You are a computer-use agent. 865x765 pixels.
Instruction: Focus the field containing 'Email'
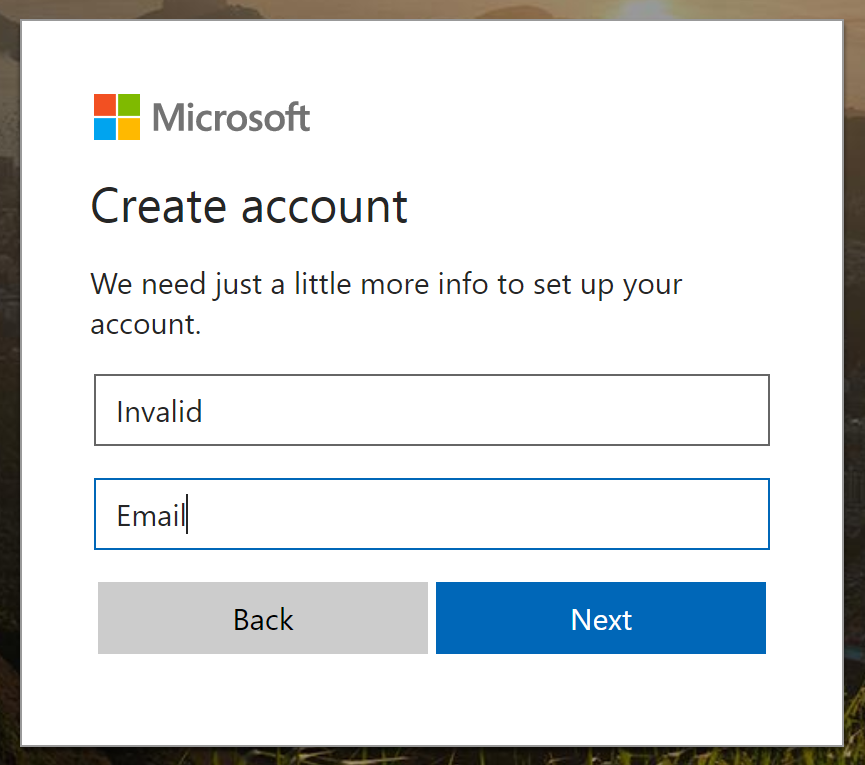pyautogui.click(x=432, y=514)
